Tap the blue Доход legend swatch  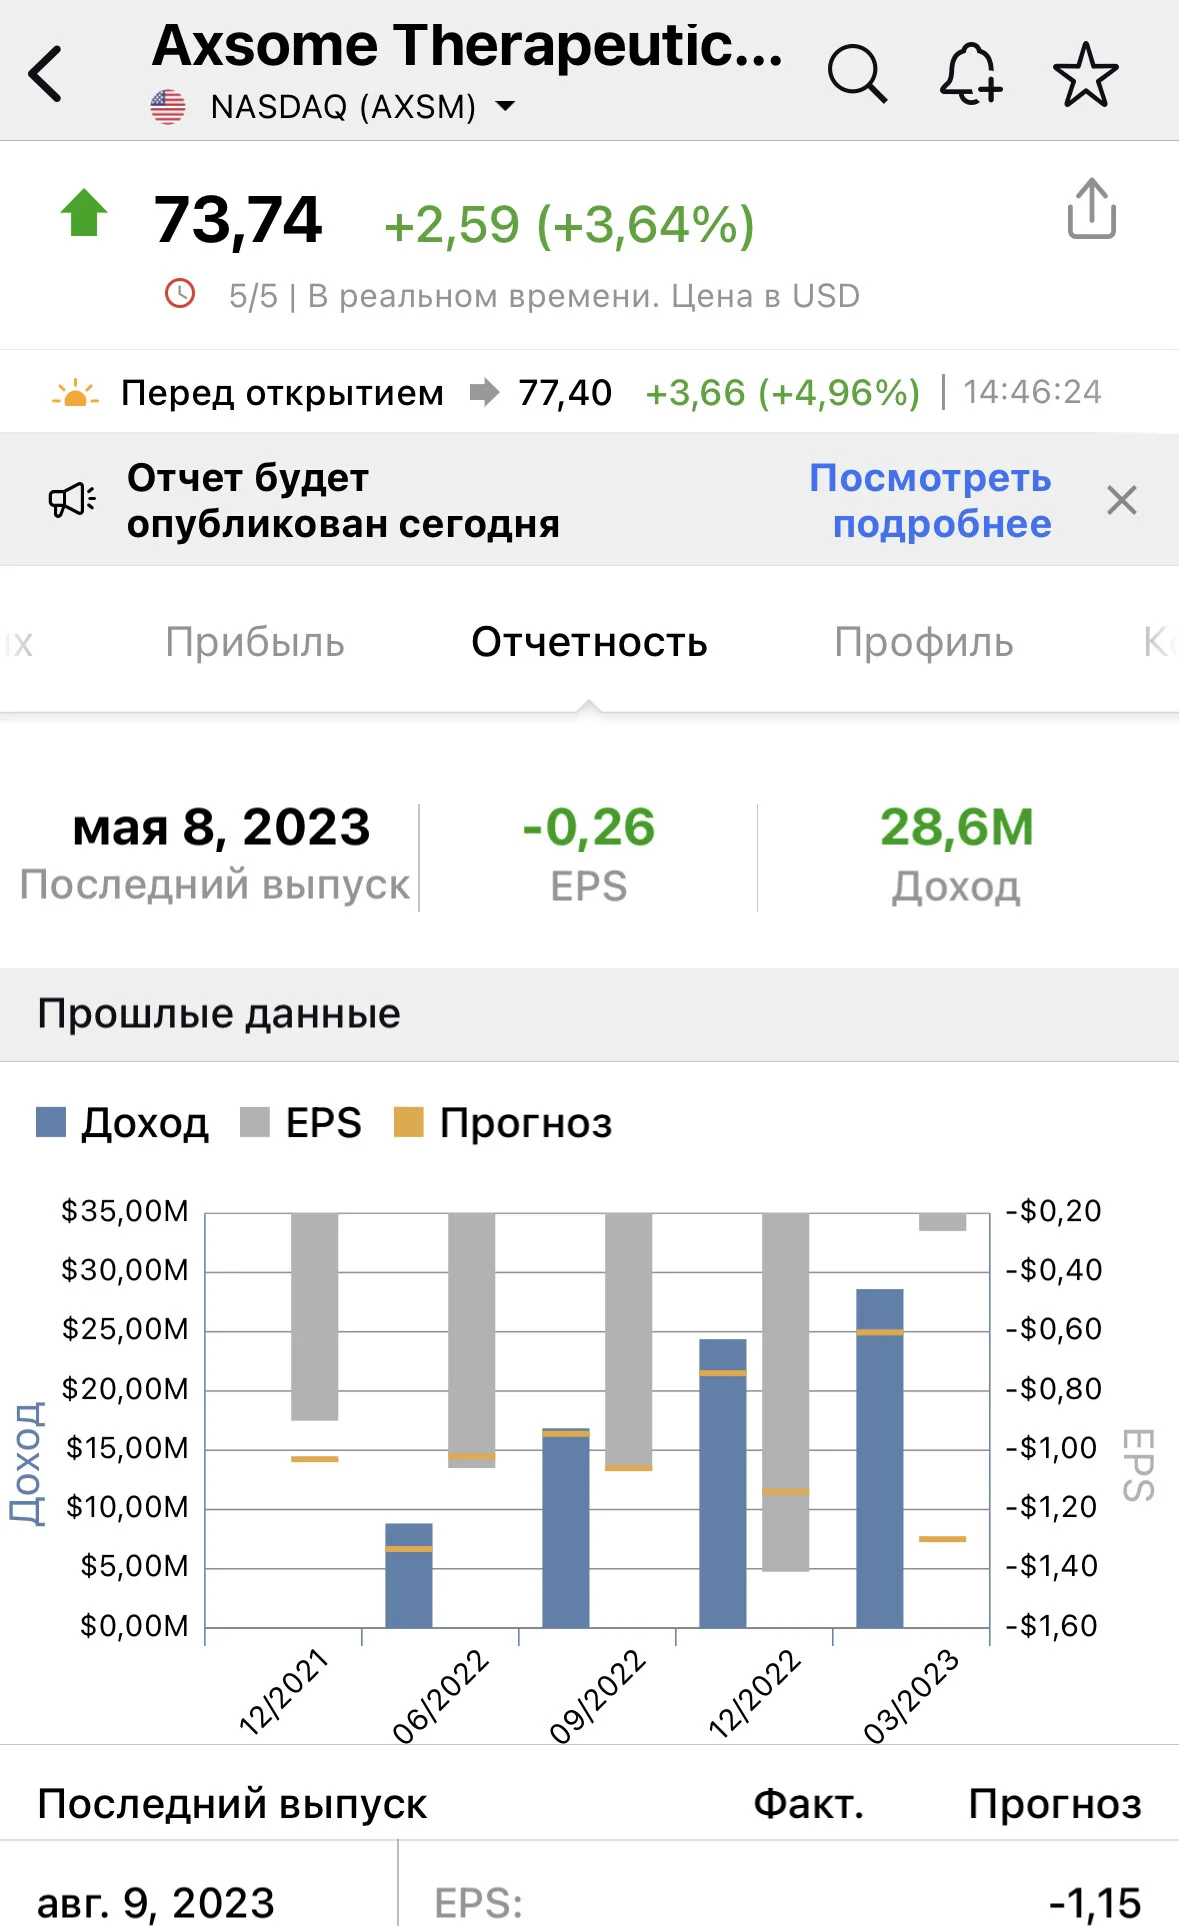pos(51,1122)
